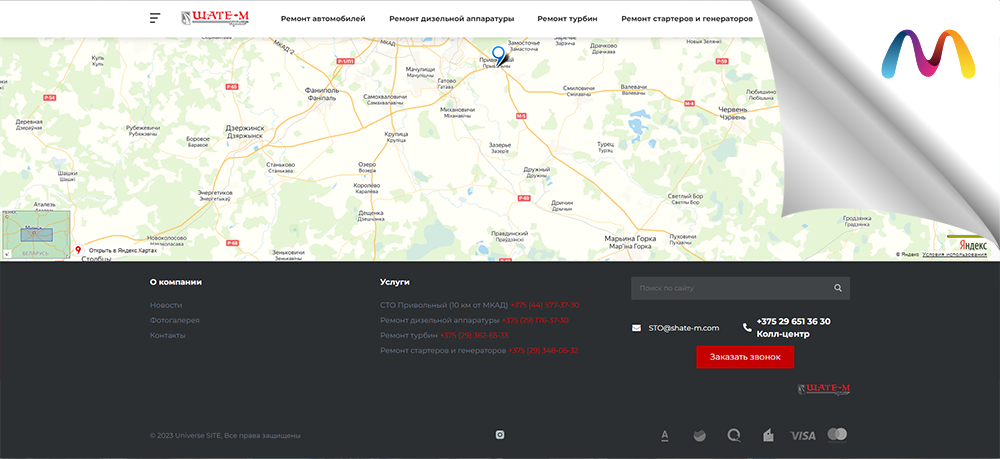Open the hamburger menu icon in header
Image resolution: width=1000 pixels, height=459 pixels.
click(x=155, y=18)
